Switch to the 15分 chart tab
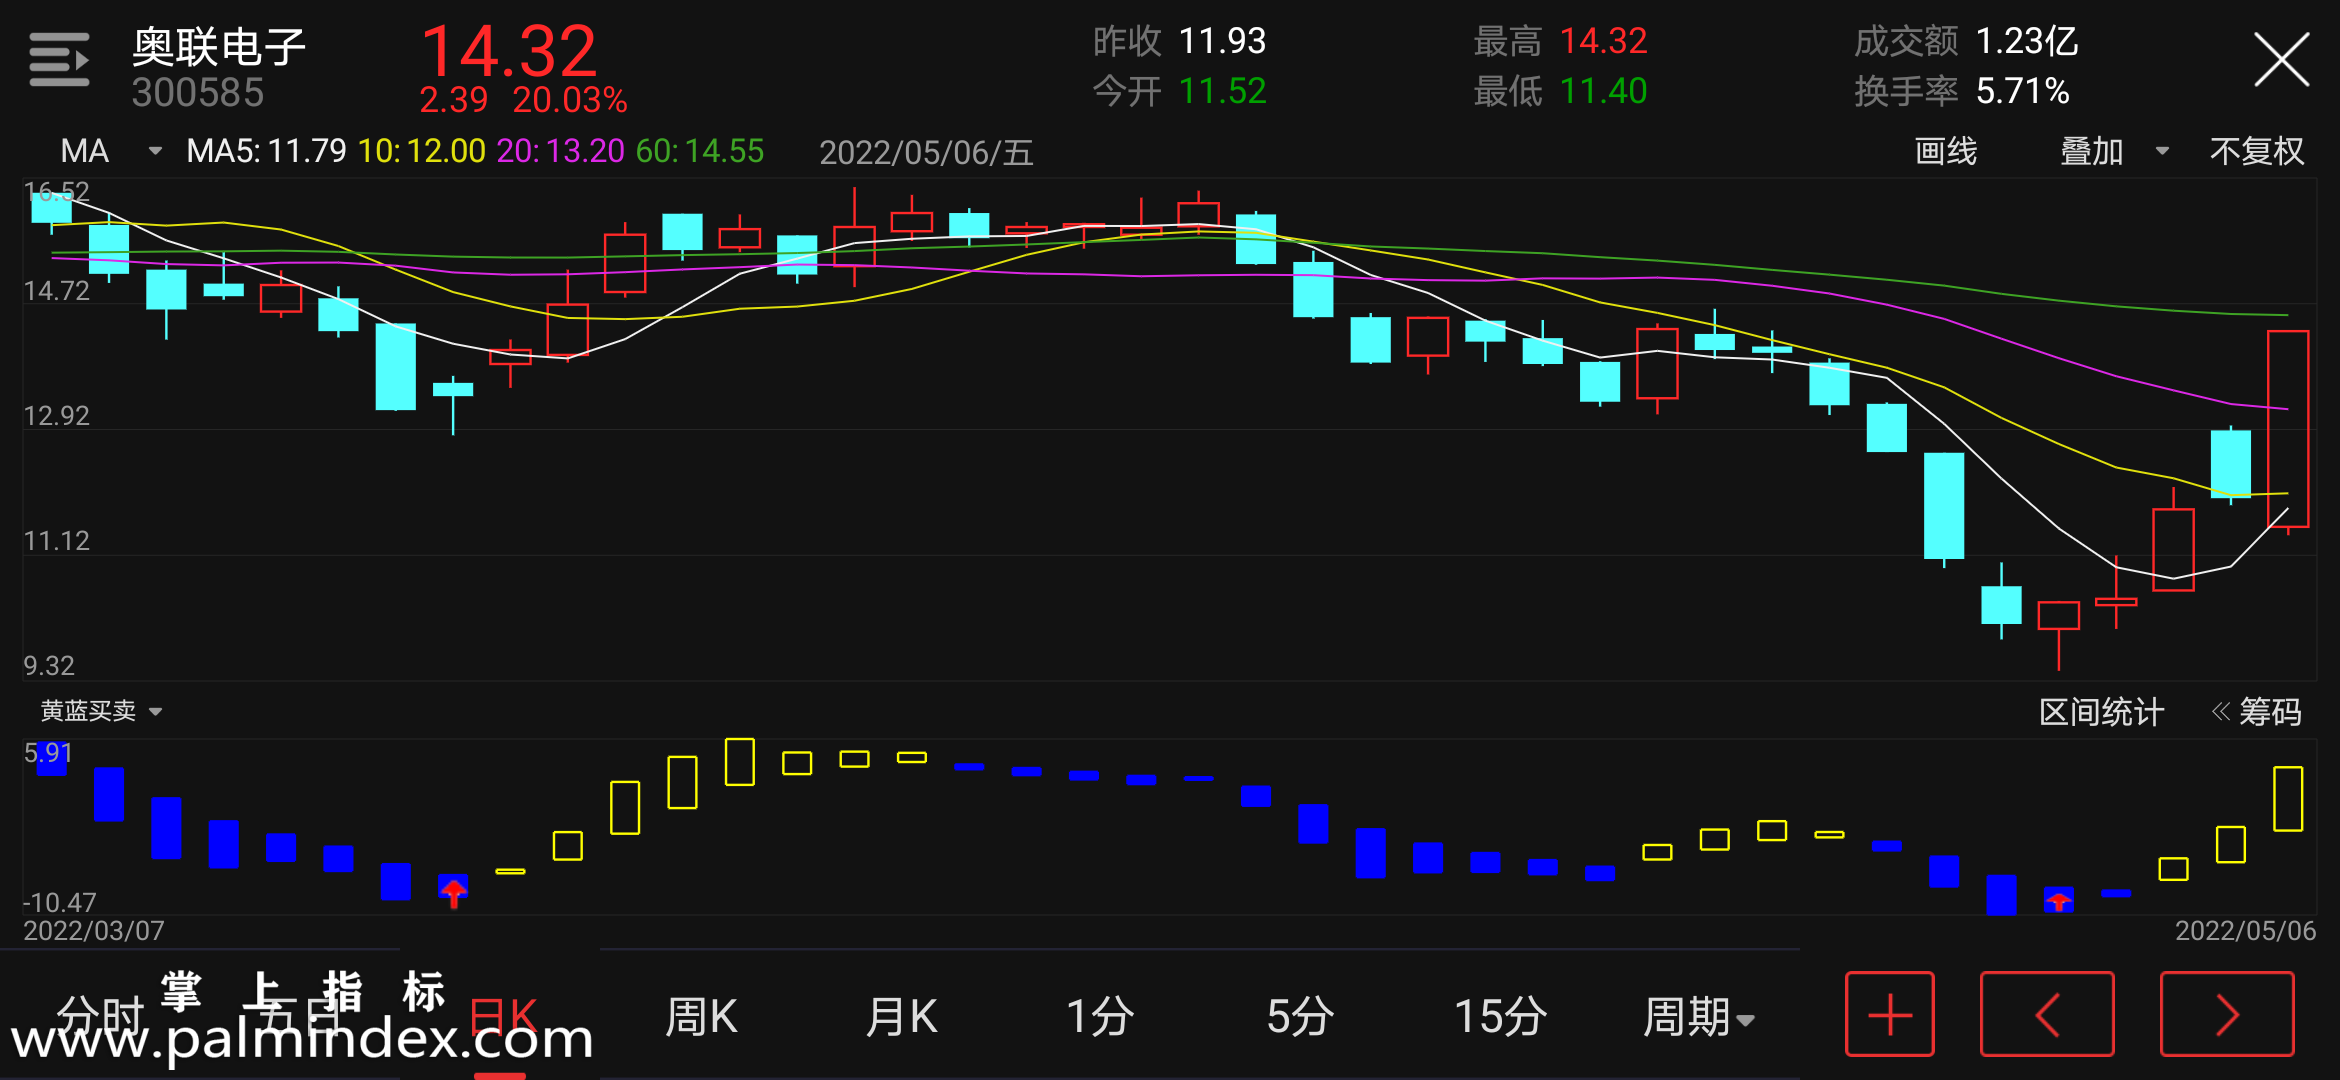 pos(1500,1017)
